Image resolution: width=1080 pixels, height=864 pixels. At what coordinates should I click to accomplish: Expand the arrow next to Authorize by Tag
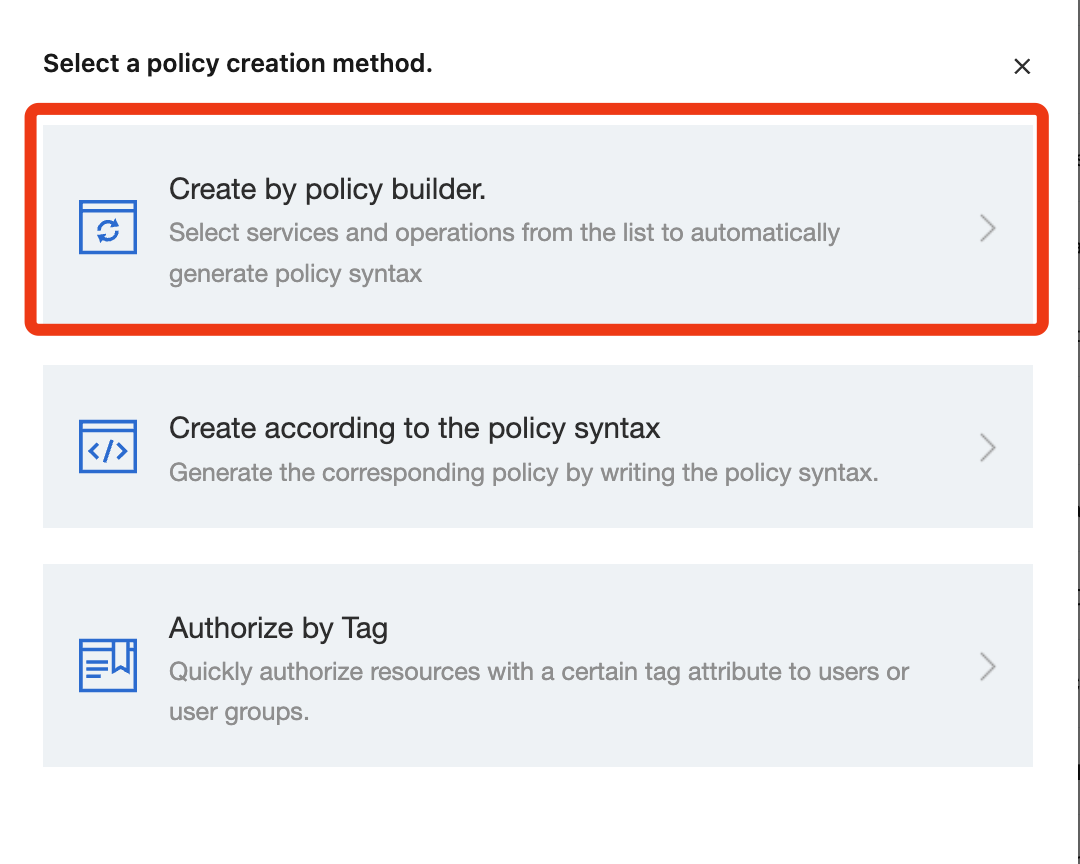(988, 666)
